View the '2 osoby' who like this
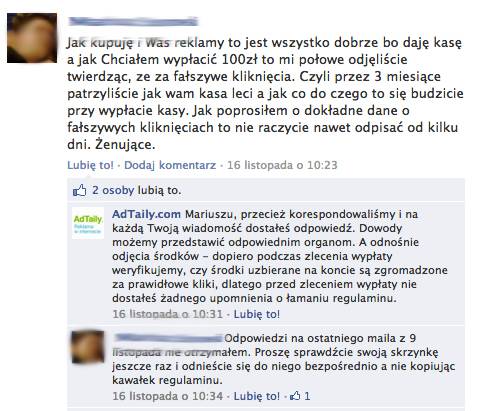495x411 pixels. click(113, 190)
